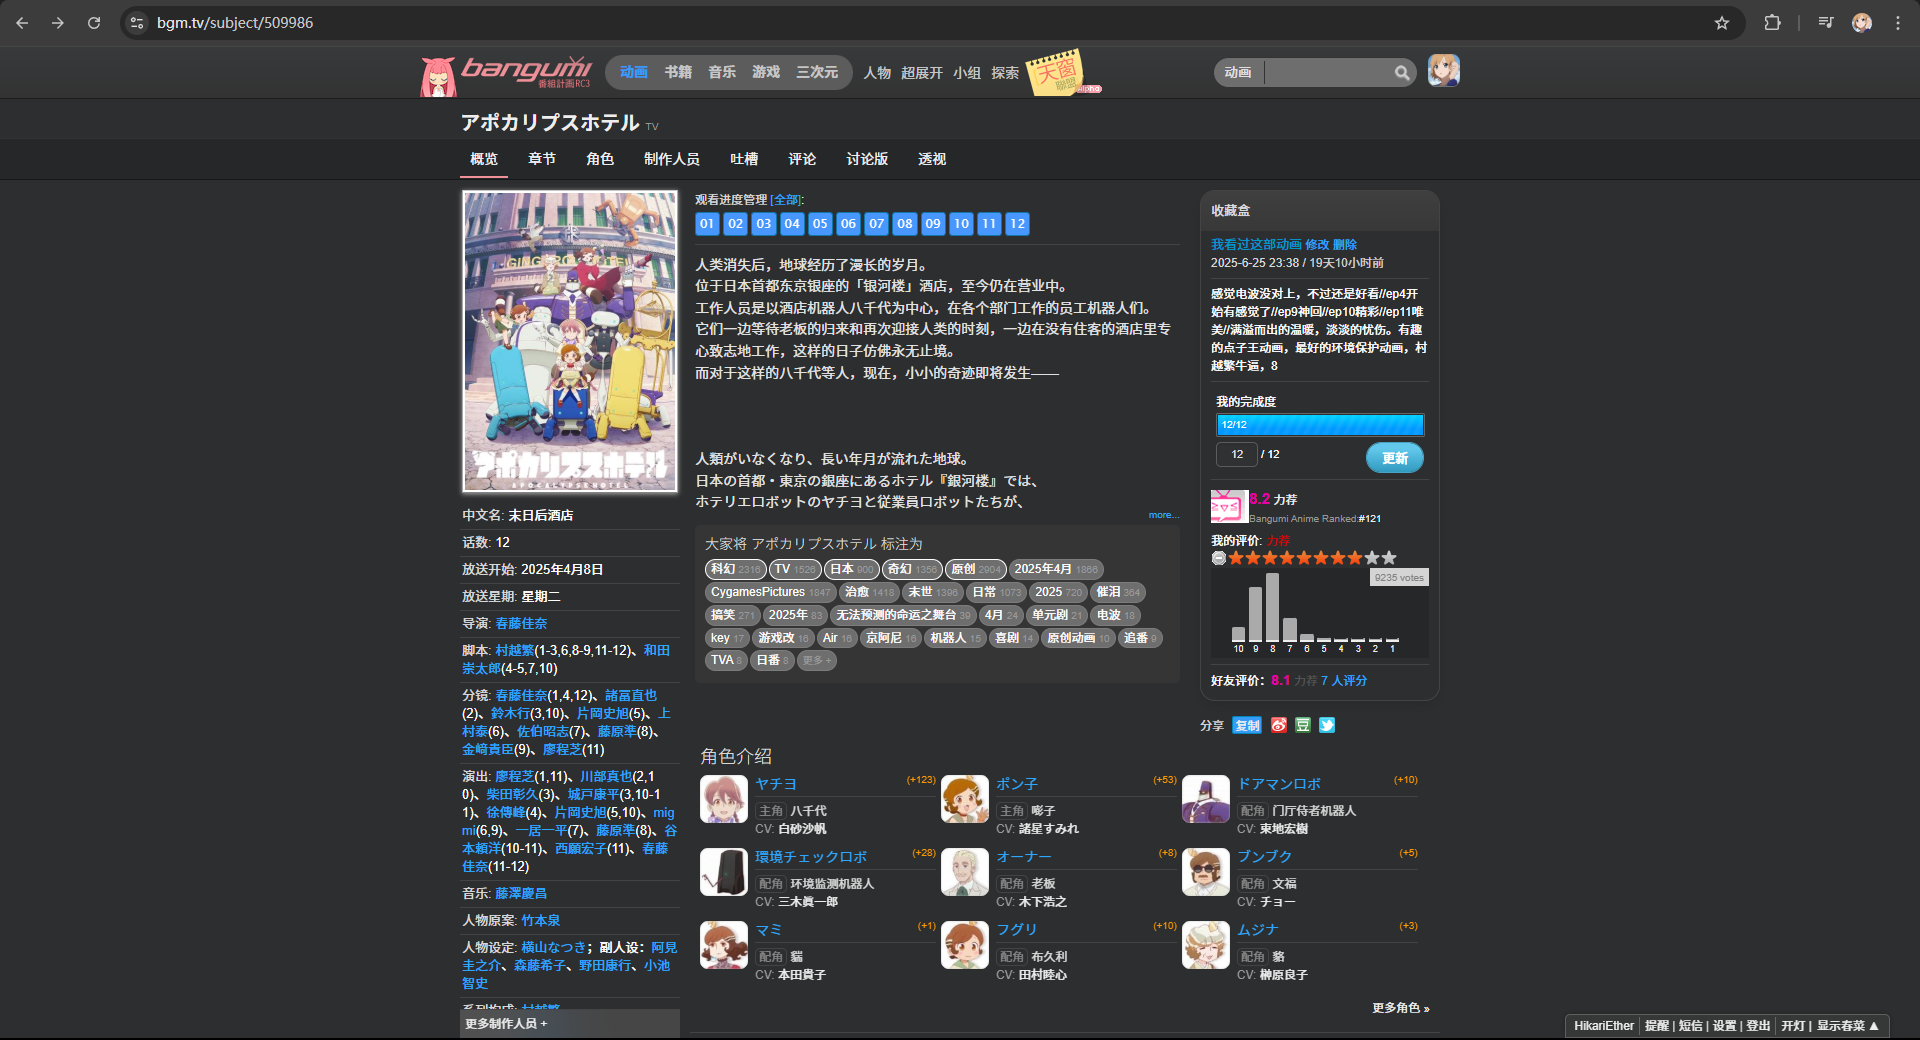Open 书籍 in the top navigation
Viewport: 1920px width, 1040px height.
[678, 72]
